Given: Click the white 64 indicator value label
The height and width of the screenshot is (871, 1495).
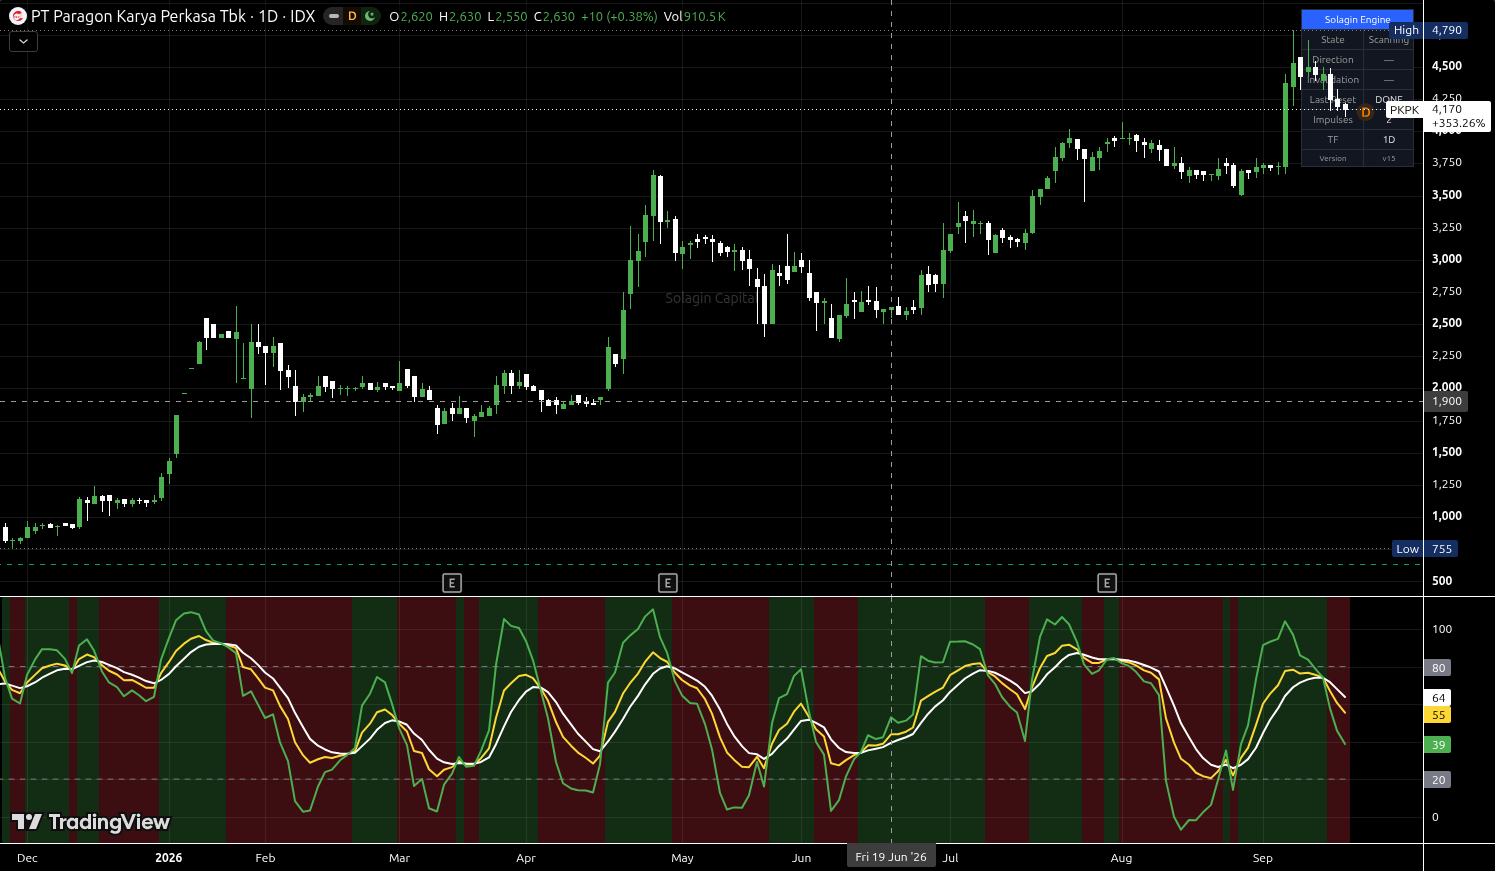Looking at the screenshot, I should point(1438,698).
